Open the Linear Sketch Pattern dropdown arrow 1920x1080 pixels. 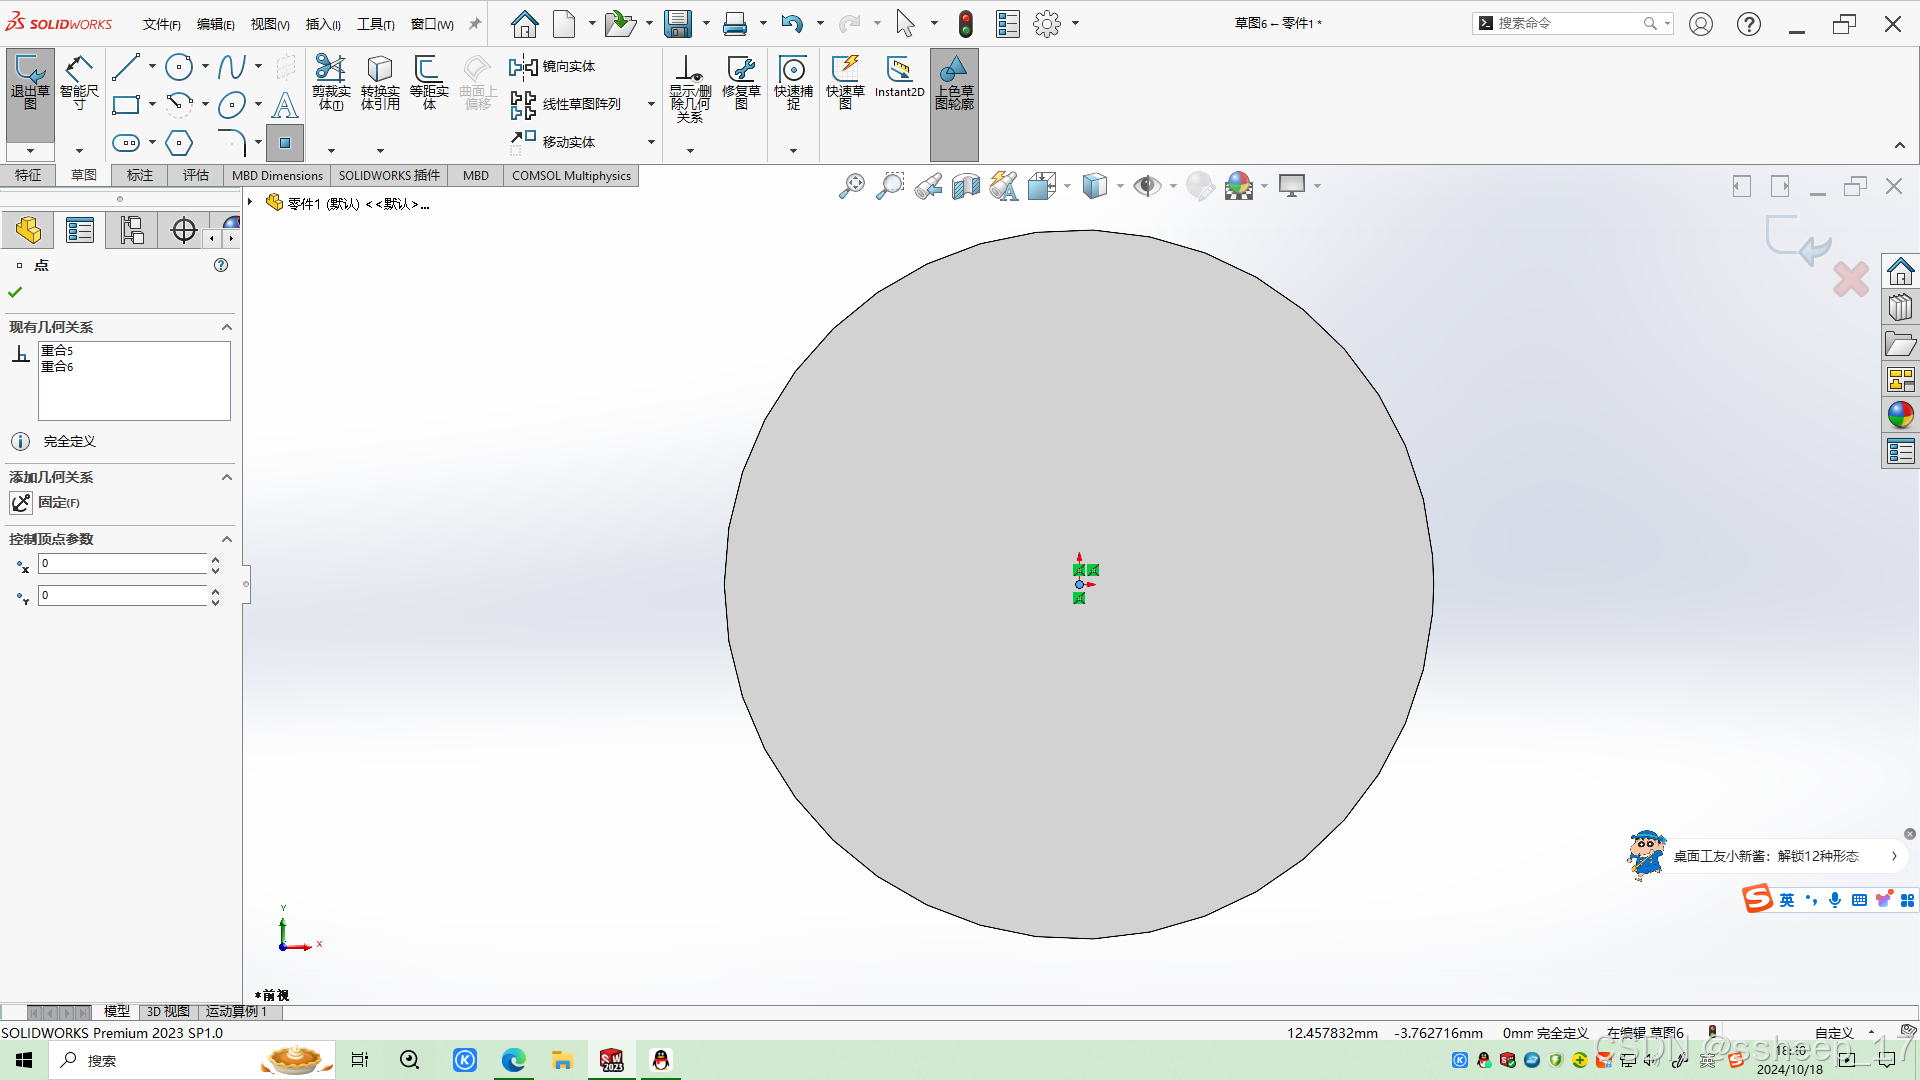[651, 104]
